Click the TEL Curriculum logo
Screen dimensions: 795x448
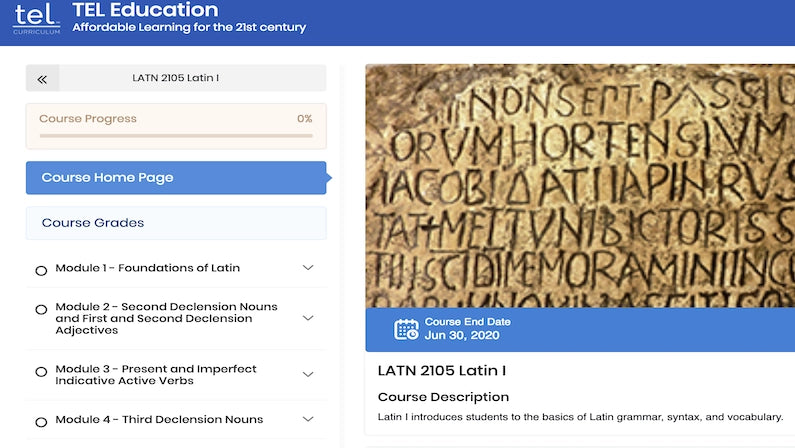37,19
